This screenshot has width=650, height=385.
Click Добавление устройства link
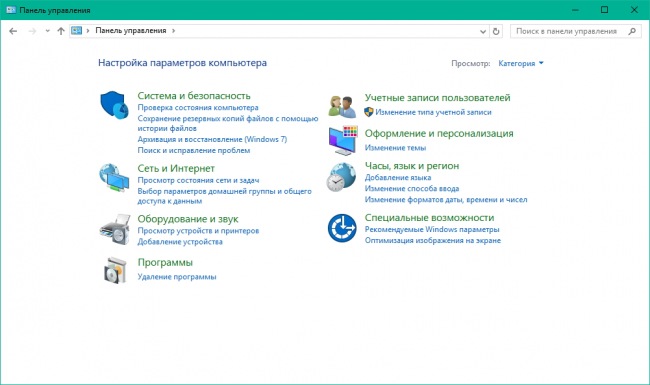180,242
